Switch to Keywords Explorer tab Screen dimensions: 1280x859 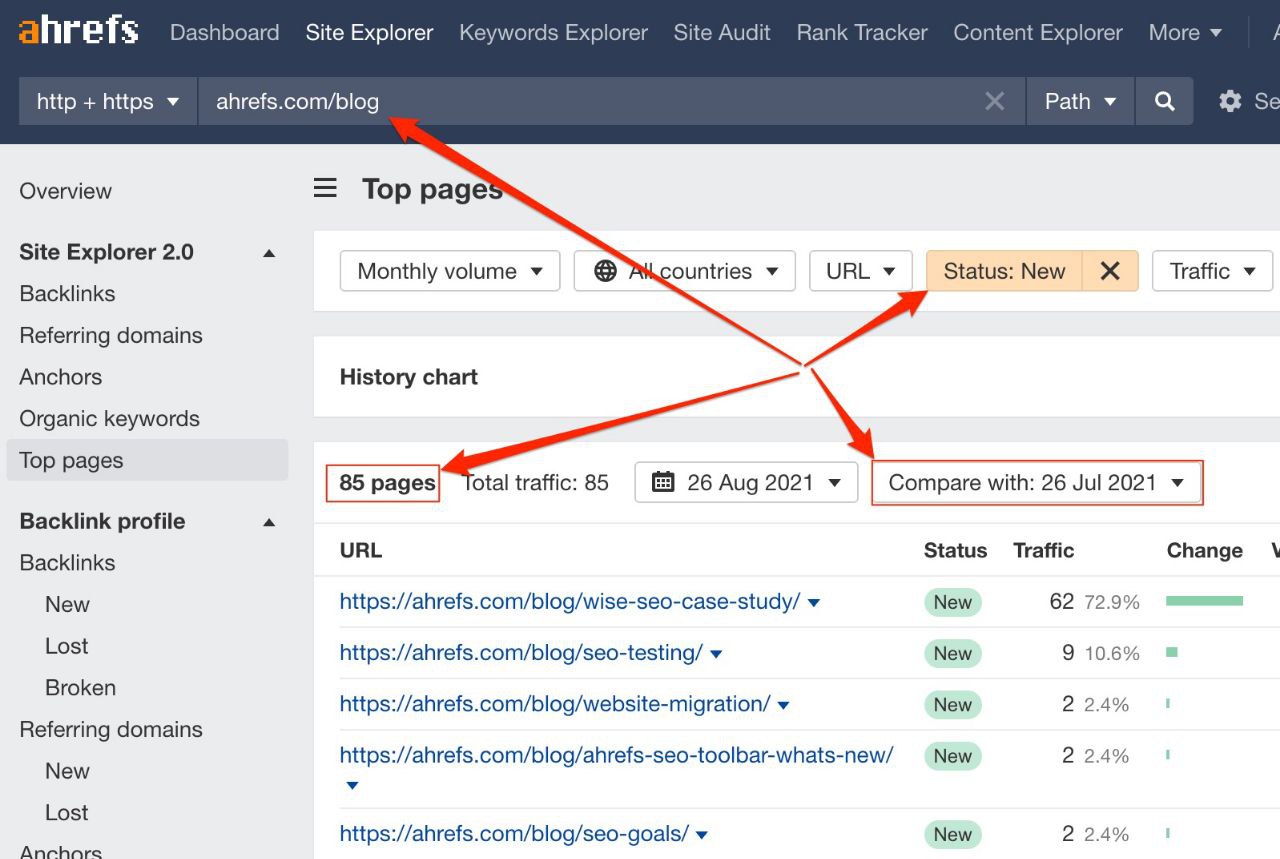[x=553, y=32]
